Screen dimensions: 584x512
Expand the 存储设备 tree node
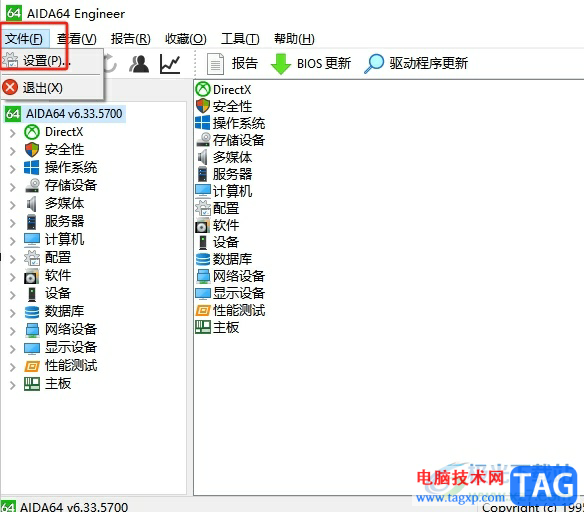click(12, 186)
